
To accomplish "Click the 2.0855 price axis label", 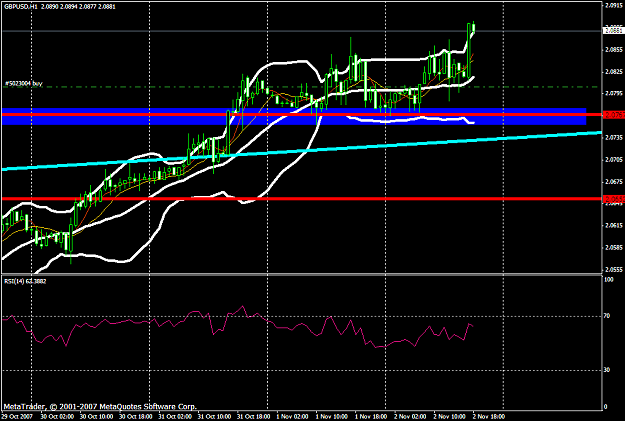I will pos(614,50).
